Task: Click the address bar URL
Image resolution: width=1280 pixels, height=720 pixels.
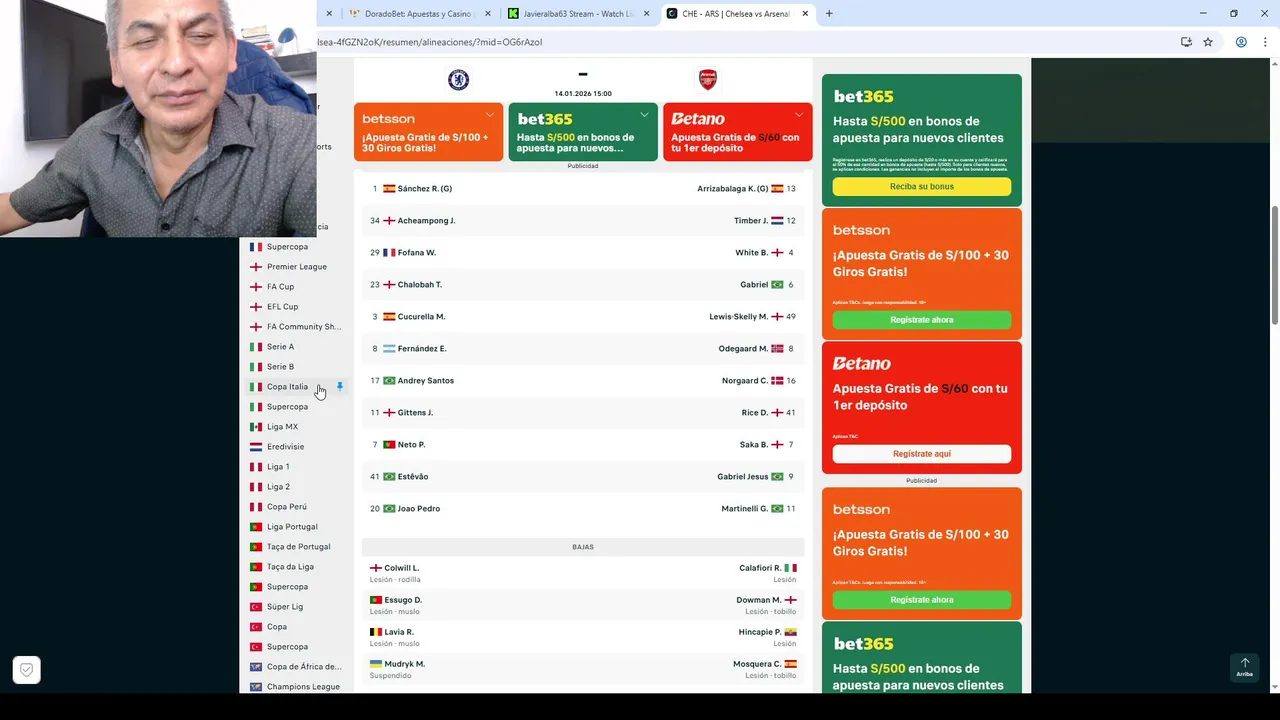Action: click(430, 42)
